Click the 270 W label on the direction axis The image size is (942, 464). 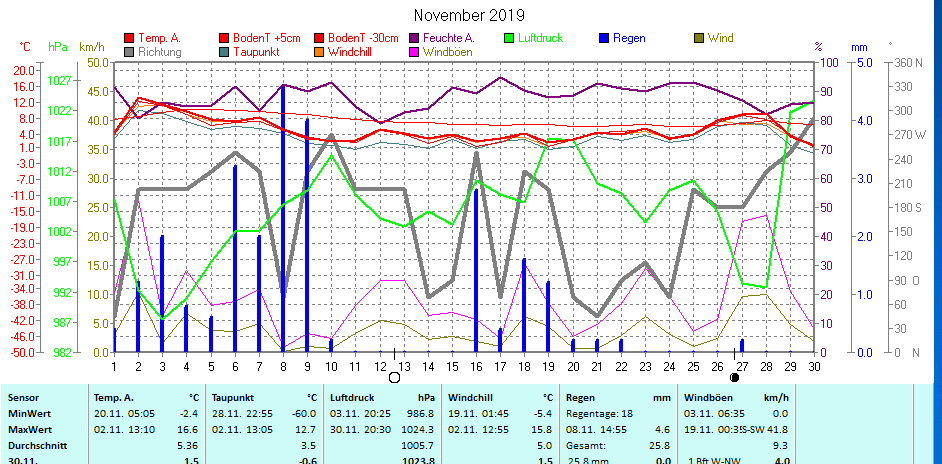coord(910,135)
